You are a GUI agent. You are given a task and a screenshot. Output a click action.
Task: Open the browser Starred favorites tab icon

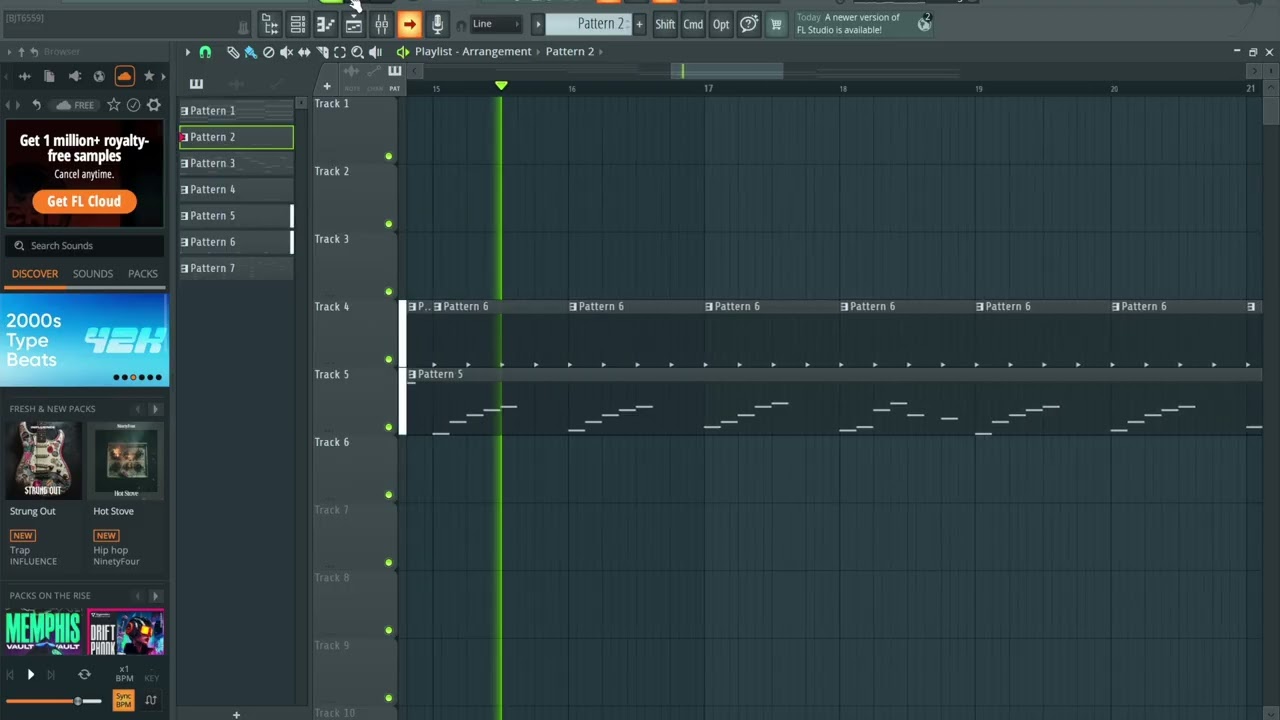click(x=149, y=76)
